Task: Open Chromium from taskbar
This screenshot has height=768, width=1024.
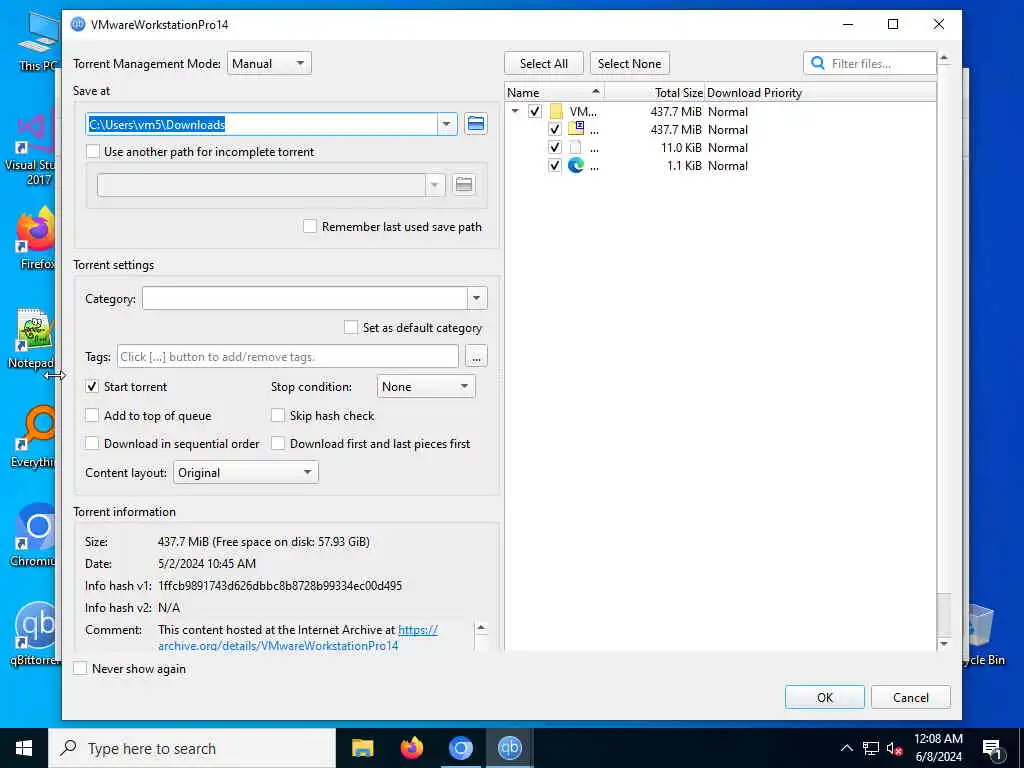Action: click(460, 748)
